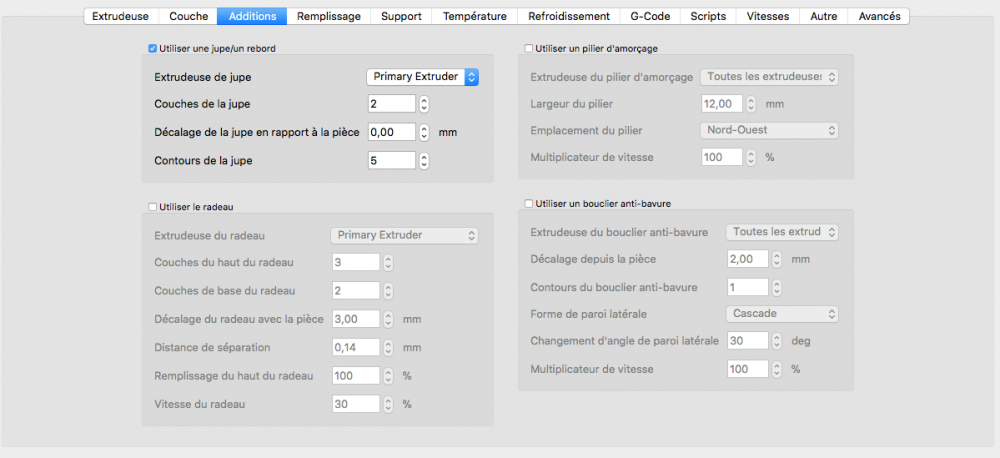The width and height of the screenshot is (1000, 458).
Task: Check Utiliser un bouclier anti-bavure
Action: click(529, 203)
